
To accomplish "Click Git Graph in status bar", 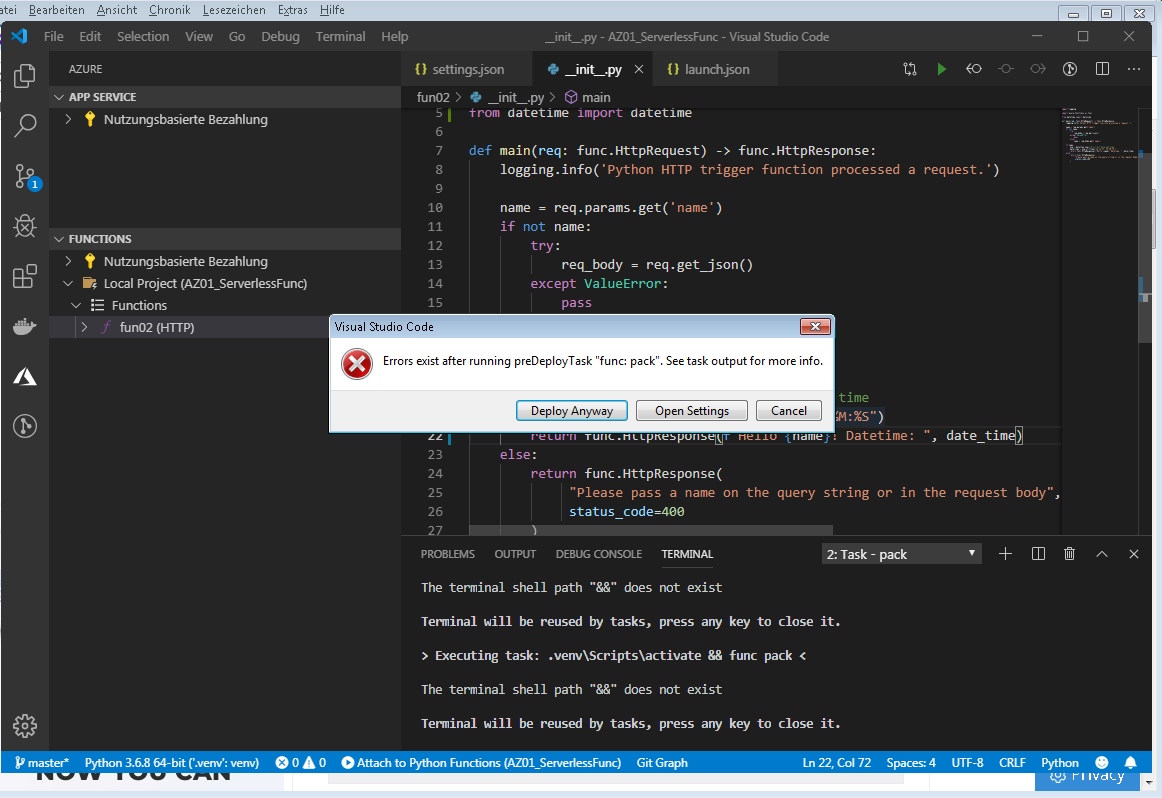I will pyautogui.click(x=662, y=762).
